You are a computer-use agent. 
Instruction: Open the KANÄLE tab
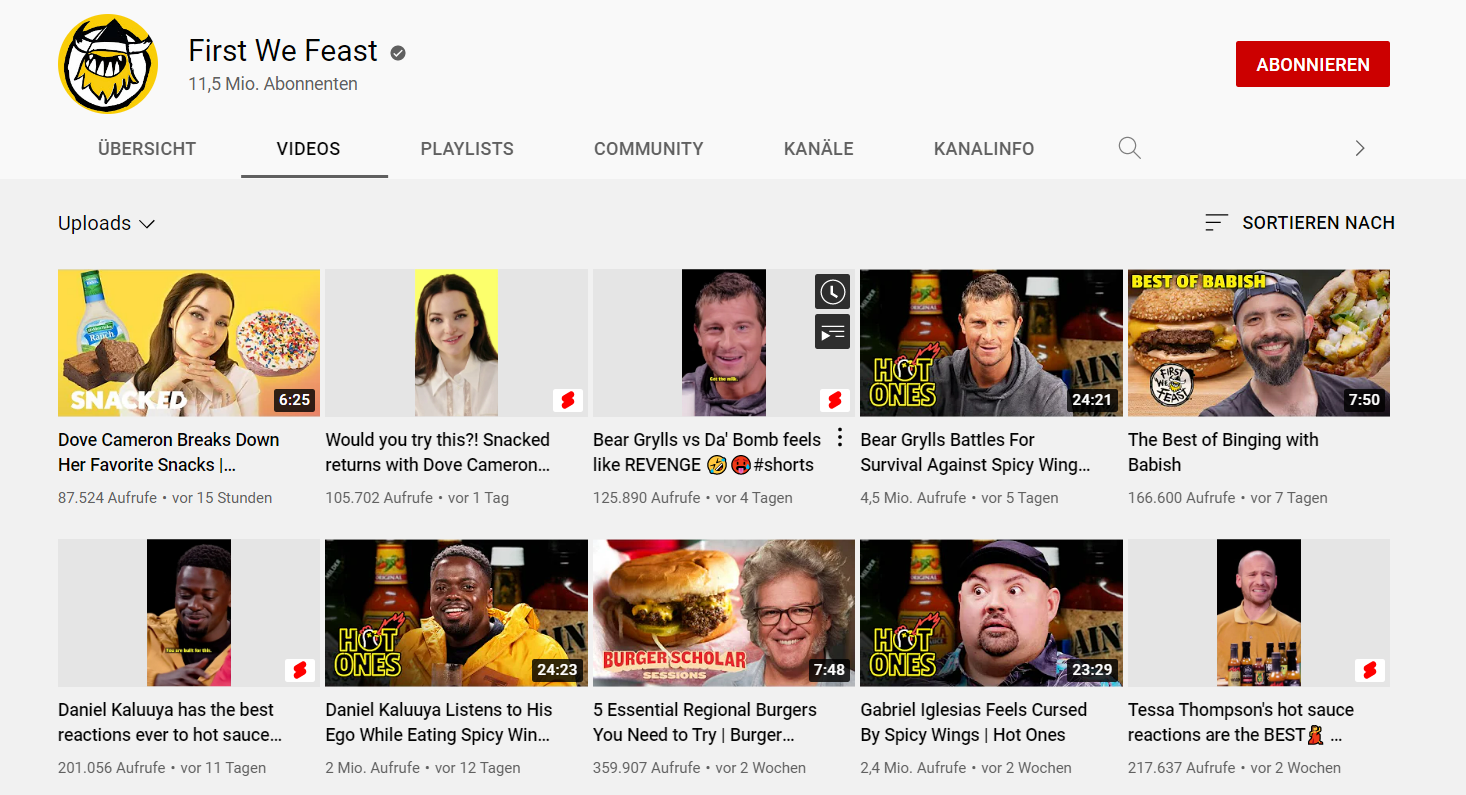pos(819,149)
